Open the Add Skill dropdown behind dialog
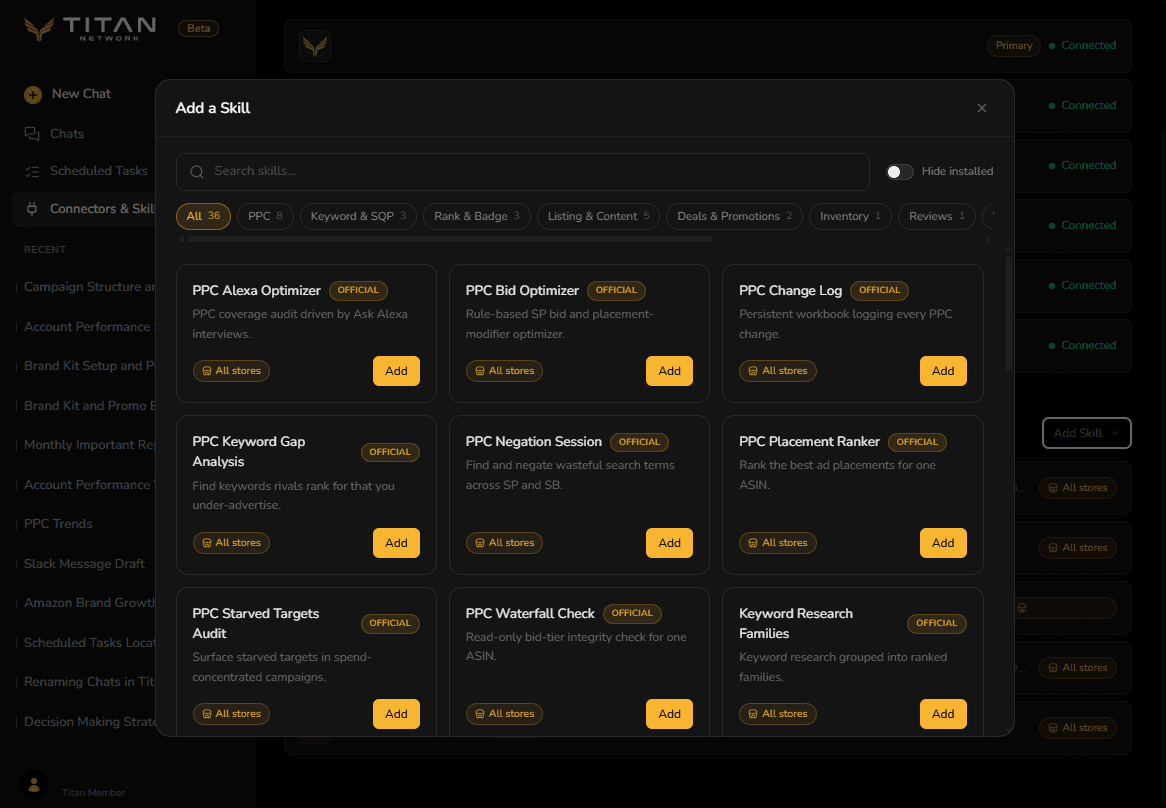This screenshot has width=1166, height=808. [x=1086, y=433]
